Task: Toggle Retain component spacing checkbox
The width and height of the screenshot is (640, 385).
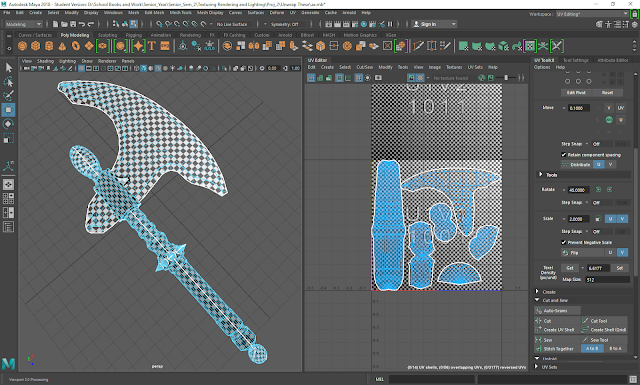Action: click(563, 155)
